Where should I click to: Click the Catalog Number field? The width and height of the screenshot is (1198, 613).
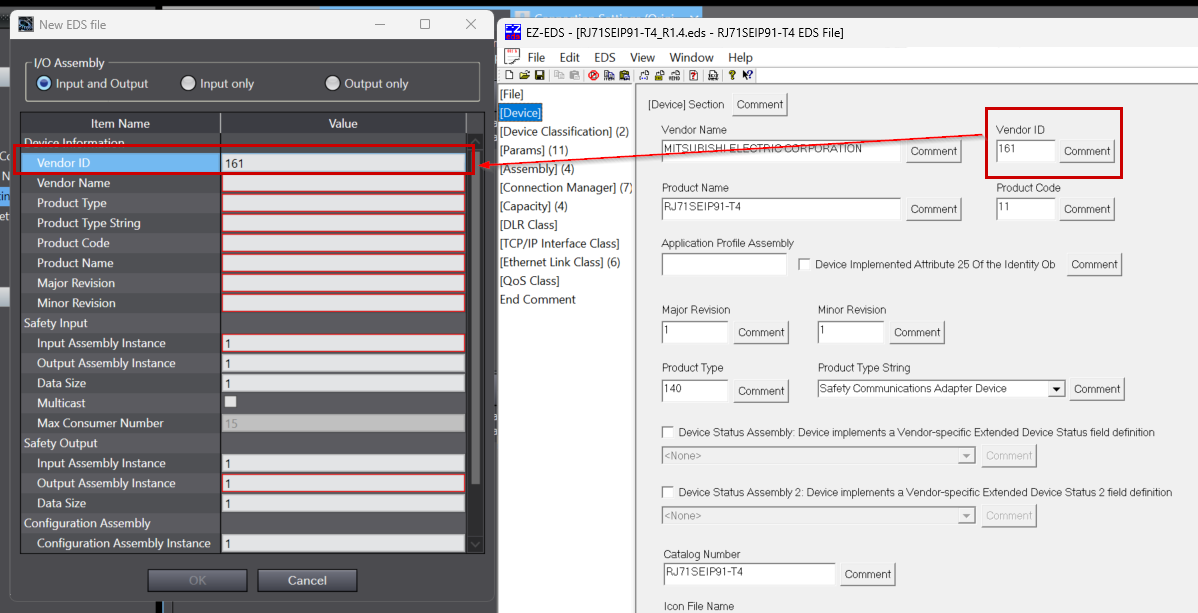tap(748, 574)
